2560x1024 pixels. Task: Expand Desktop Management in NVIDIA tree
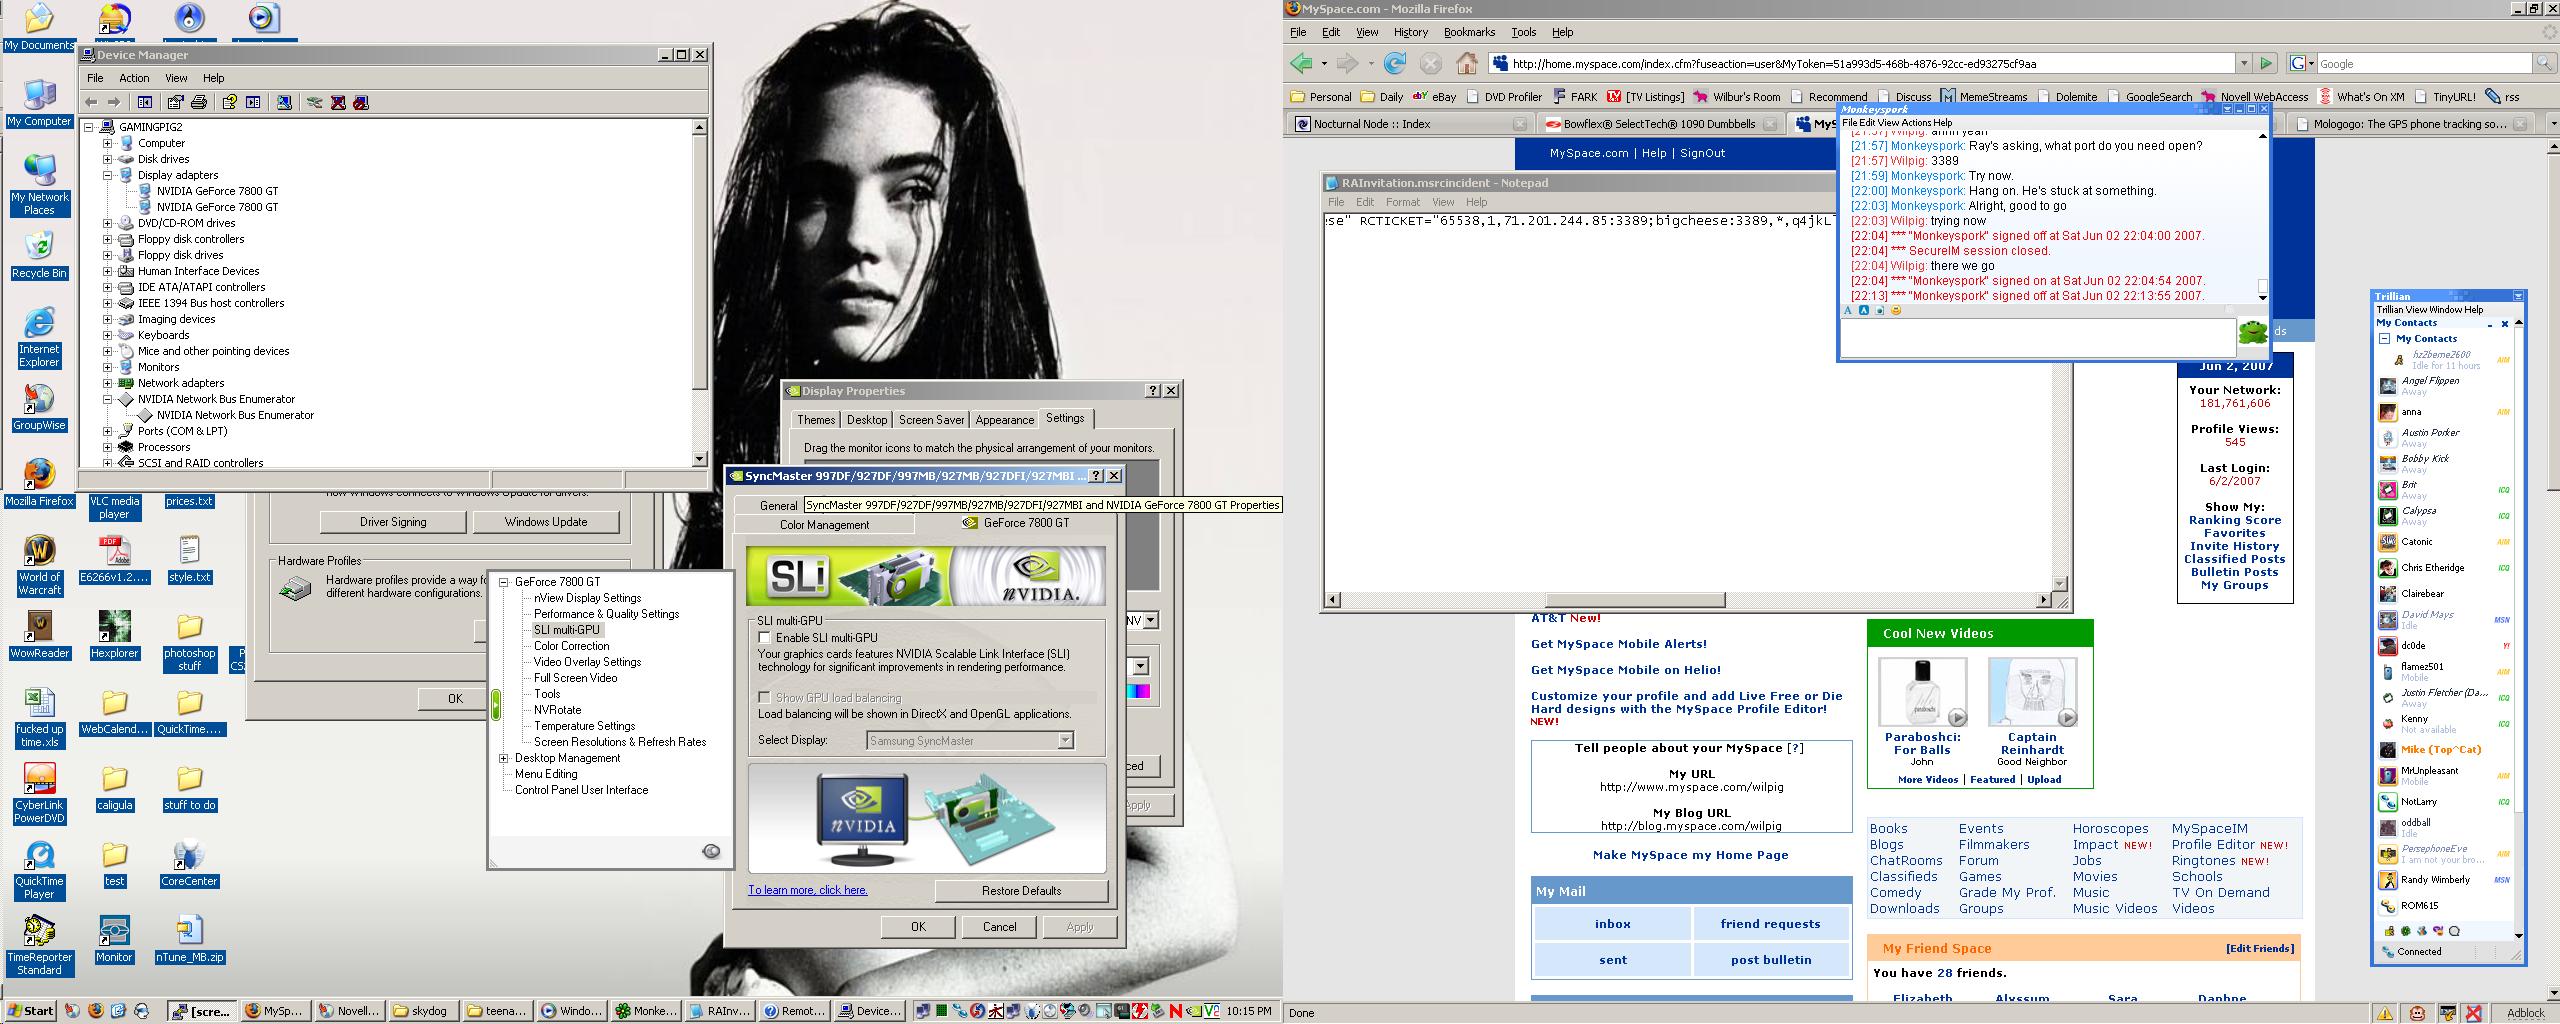[504, 758]
